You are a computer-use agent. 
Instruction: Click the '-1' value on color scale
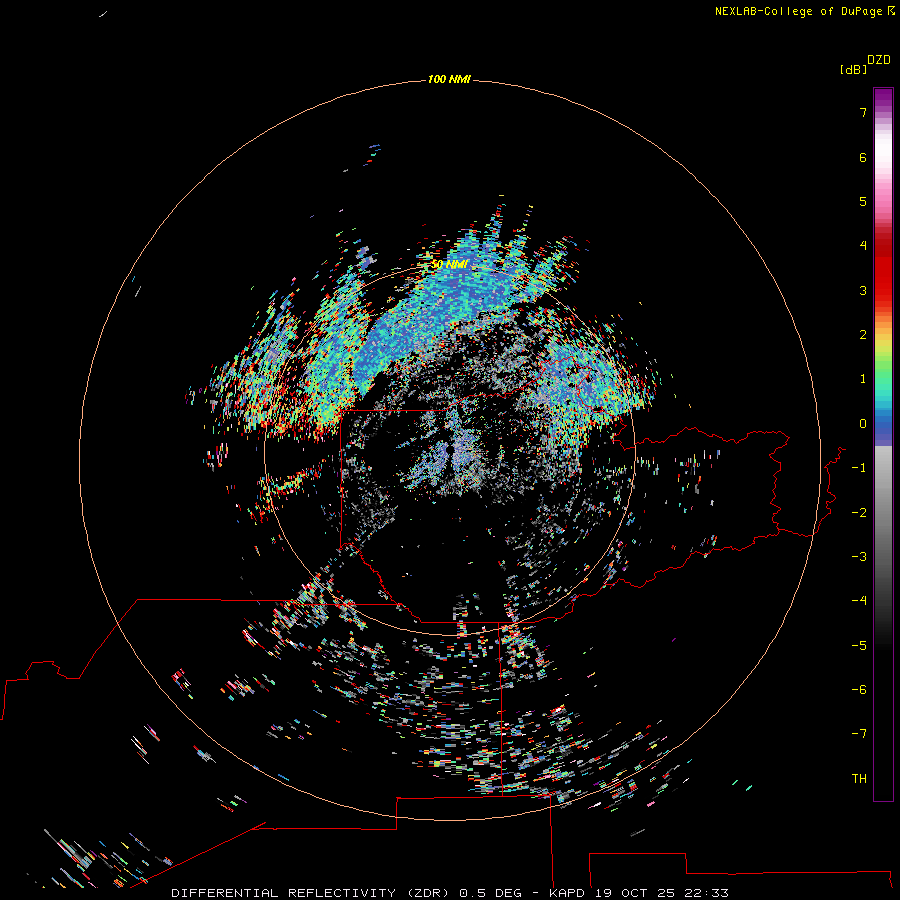pyautogui.click(x=859, y=468)
